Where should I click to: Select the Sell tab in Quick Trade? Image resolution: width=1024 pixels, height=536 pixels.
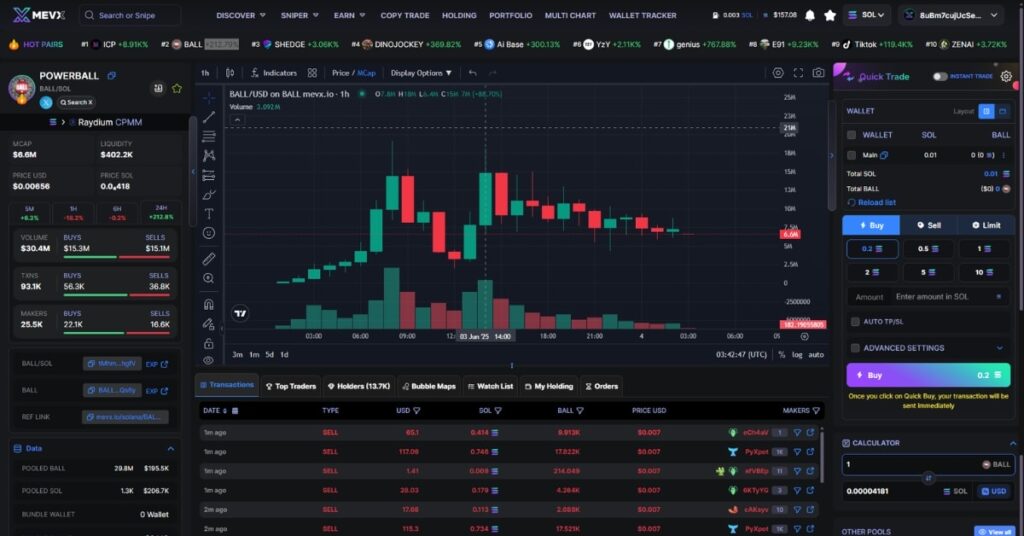[x=929, y=225]
